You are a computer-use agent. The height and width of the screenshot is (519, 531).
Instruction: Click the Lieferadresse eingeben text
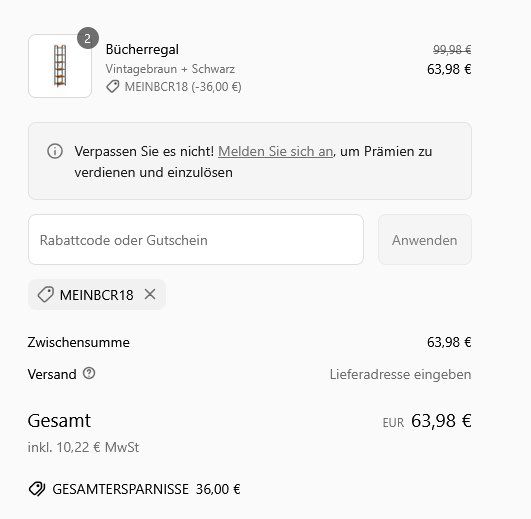coord(400,374)
